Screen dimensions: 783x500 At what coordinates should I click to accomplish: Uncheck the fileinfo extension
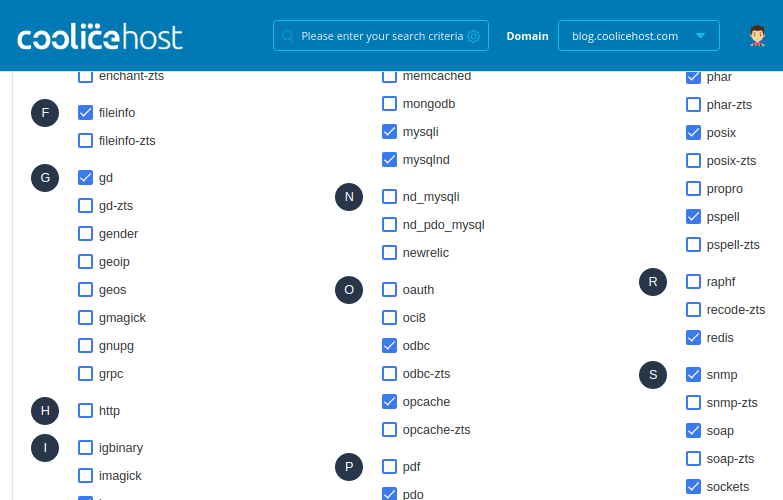pos(85,113)
